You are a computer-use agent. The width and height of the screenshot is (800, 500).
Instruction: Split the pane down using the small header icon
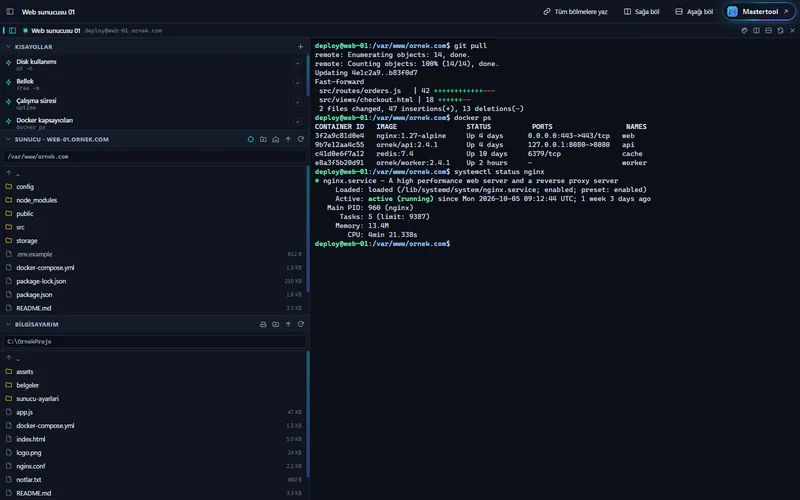(768, 31)
